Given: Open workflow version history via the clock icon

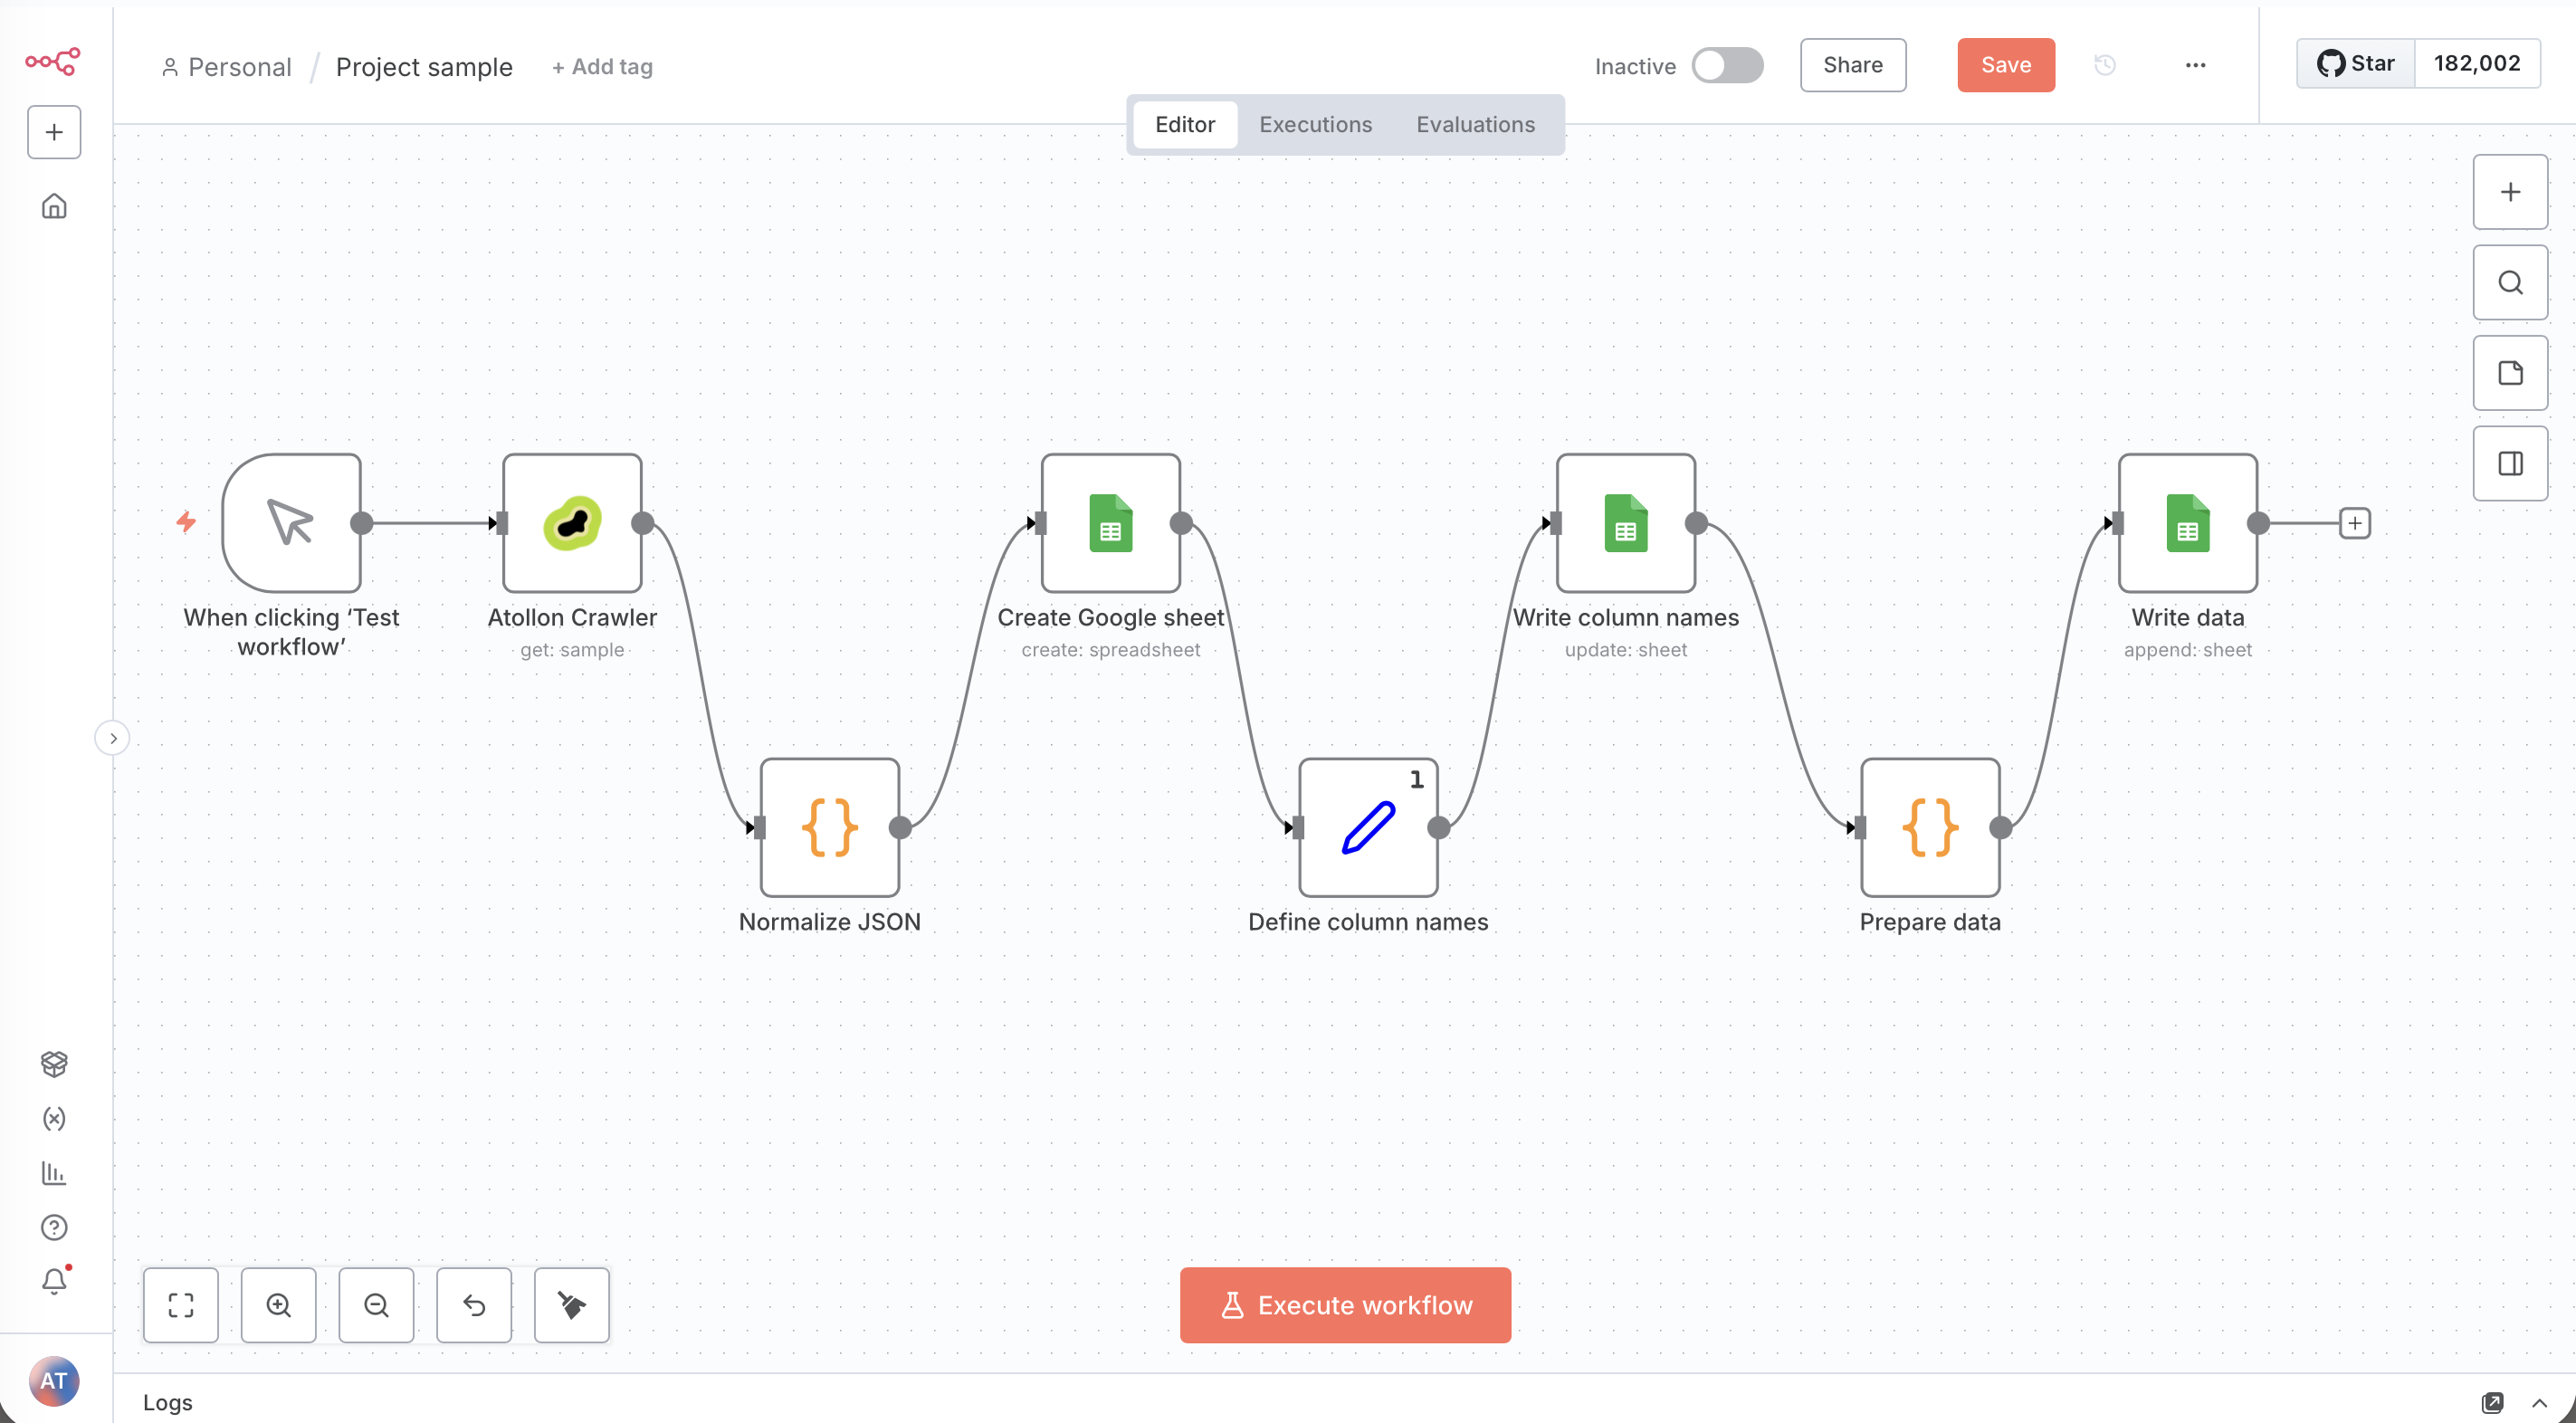Looking at the screenshot, I should pyautogui.click(x=2105, y=64).
